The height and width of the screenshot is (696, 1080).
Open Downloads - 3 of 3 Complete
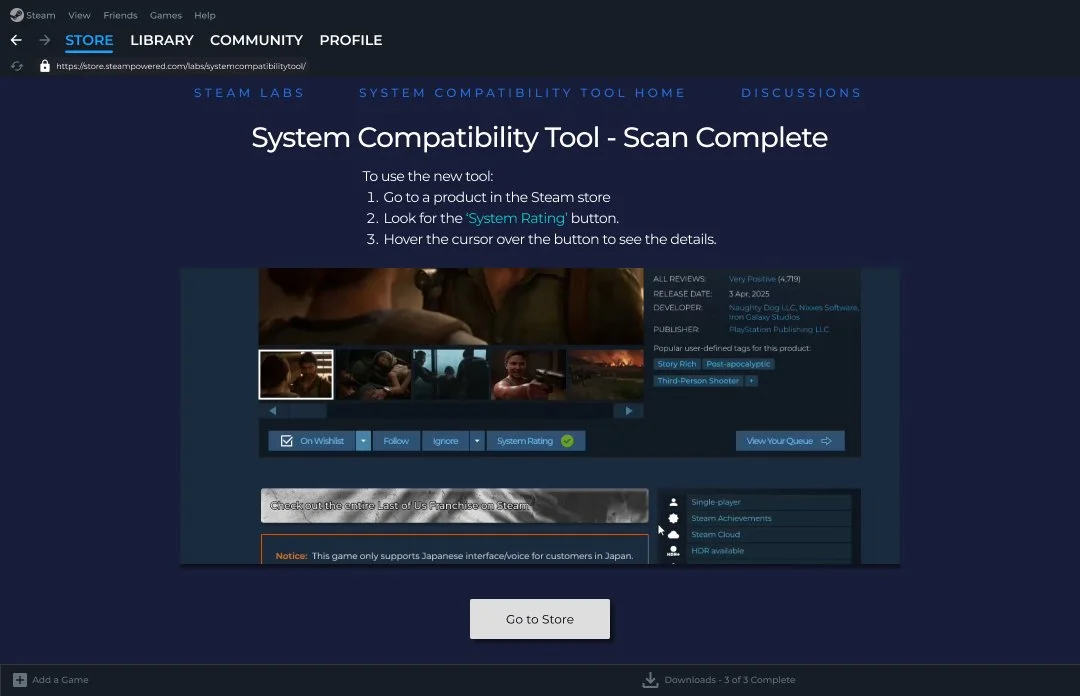coord(729,680)
